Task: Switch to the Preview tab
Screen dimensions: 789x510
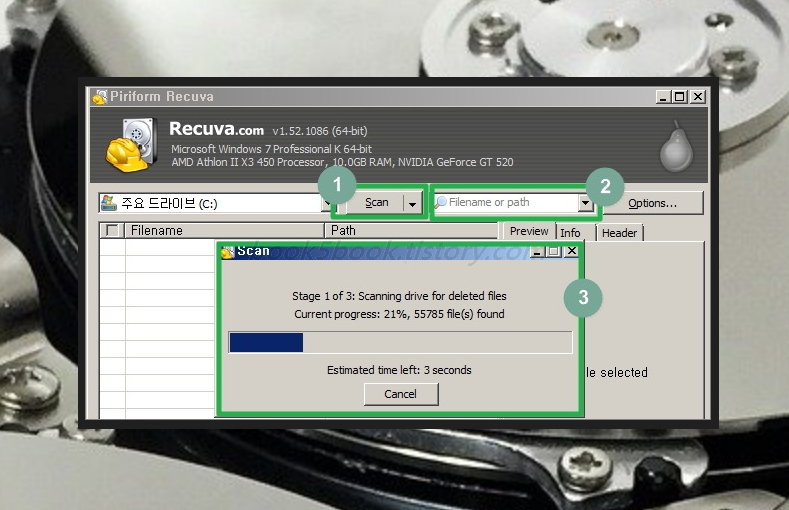Action: (x=529, y=231)
